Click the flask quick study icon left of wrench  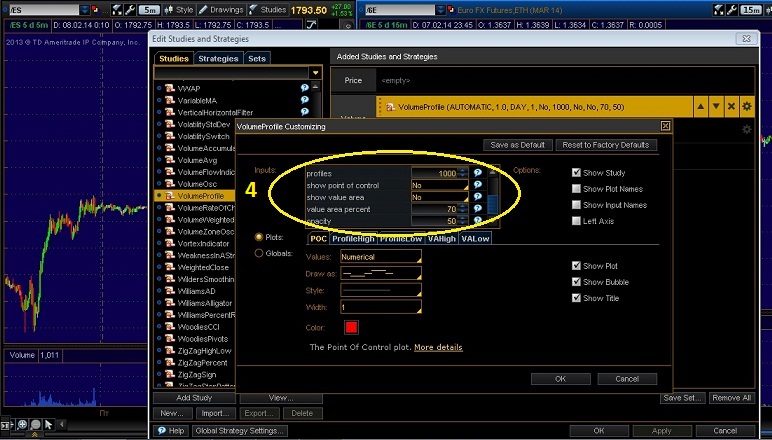point(118,9)
